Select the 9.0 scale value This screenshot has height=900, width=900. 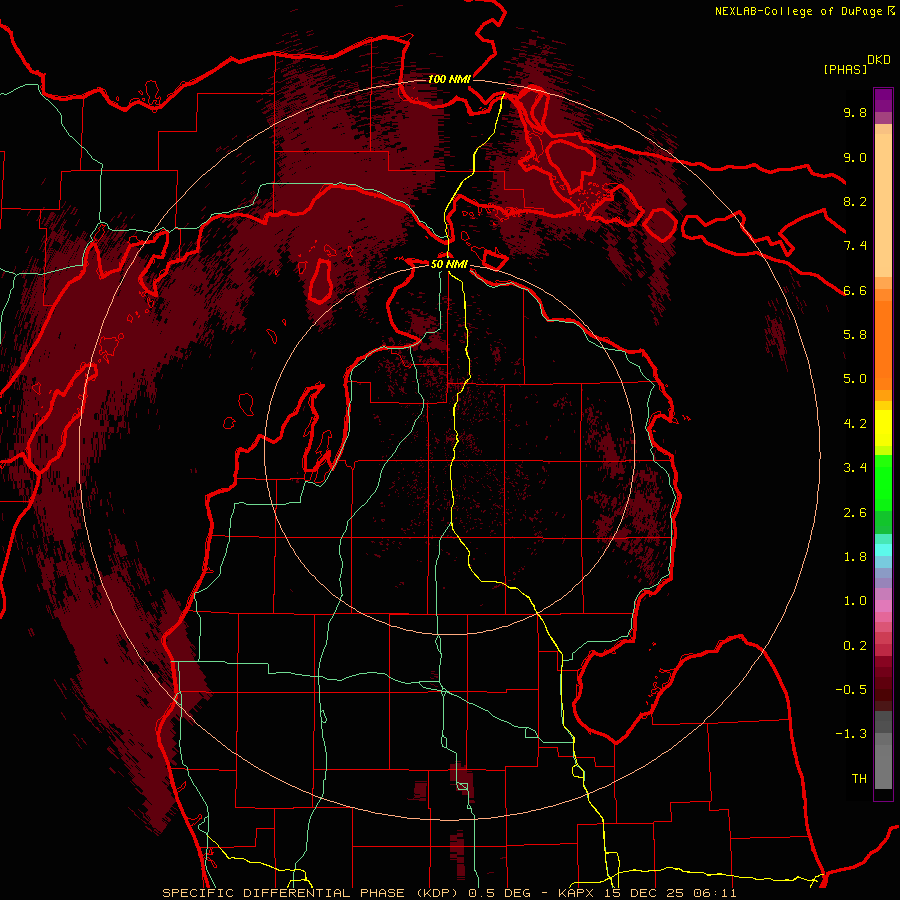click(x=855, y=157)
